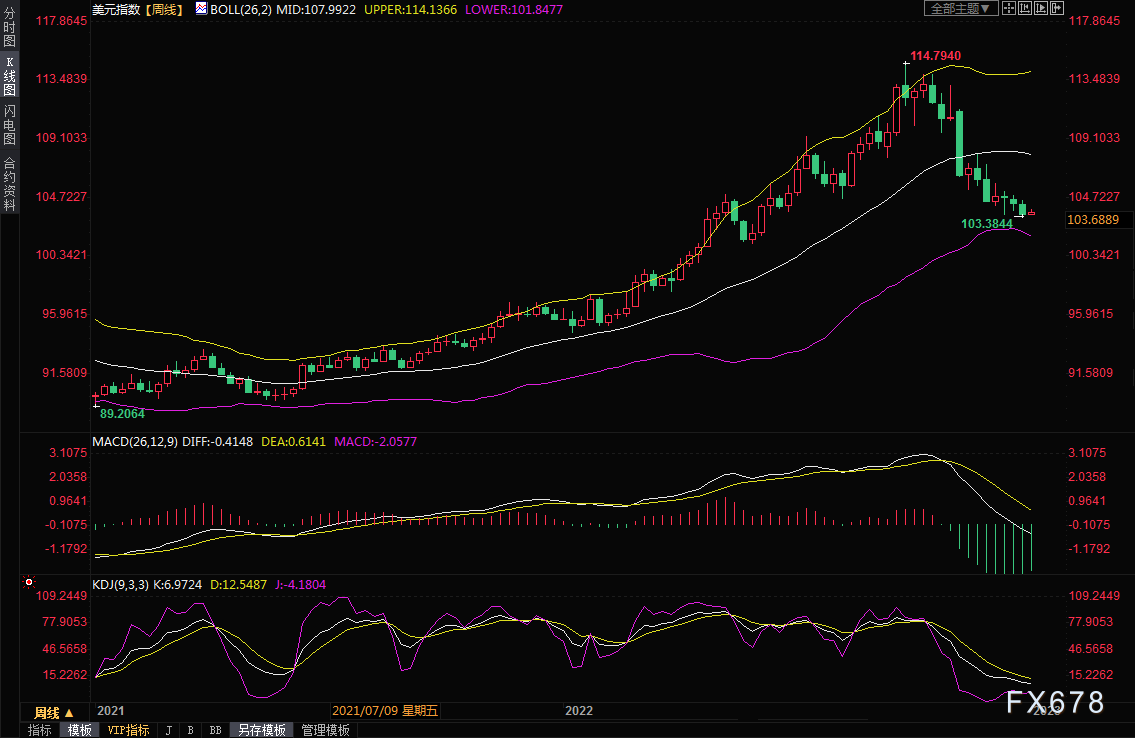Click the small red KDJ marker icon

[29, 583]
